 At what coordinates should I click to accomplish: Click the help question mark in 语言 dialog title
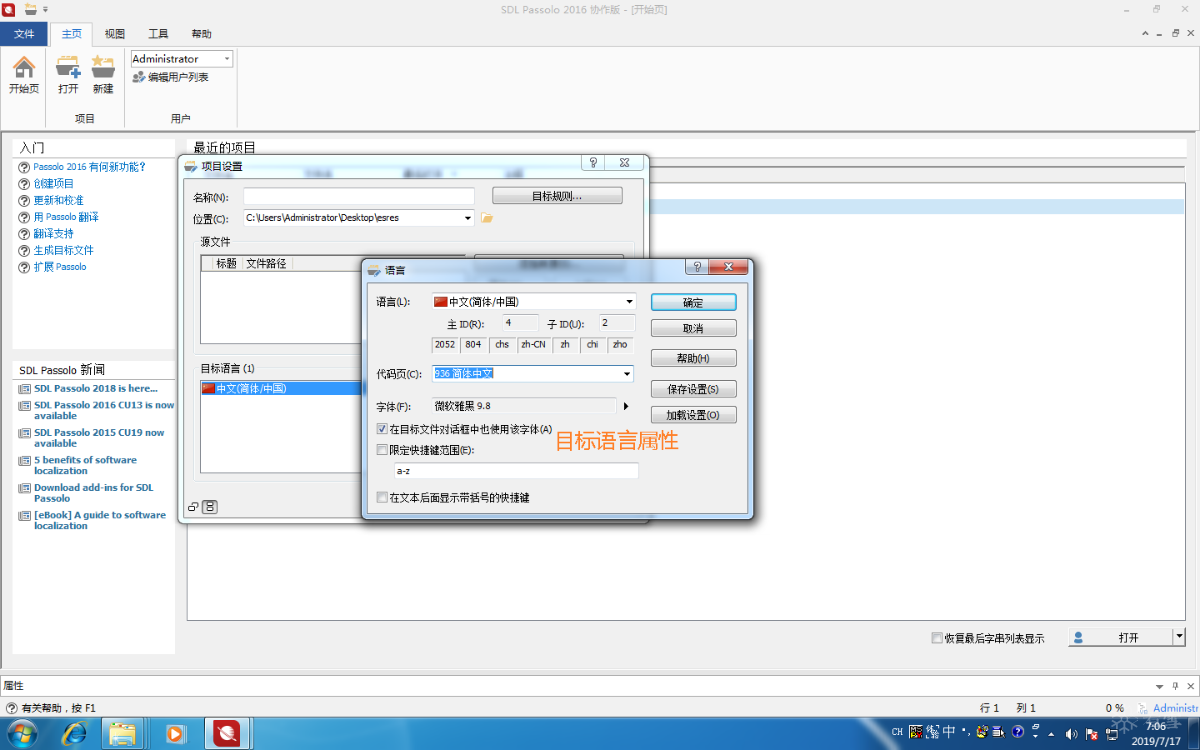tap(699, 268)
